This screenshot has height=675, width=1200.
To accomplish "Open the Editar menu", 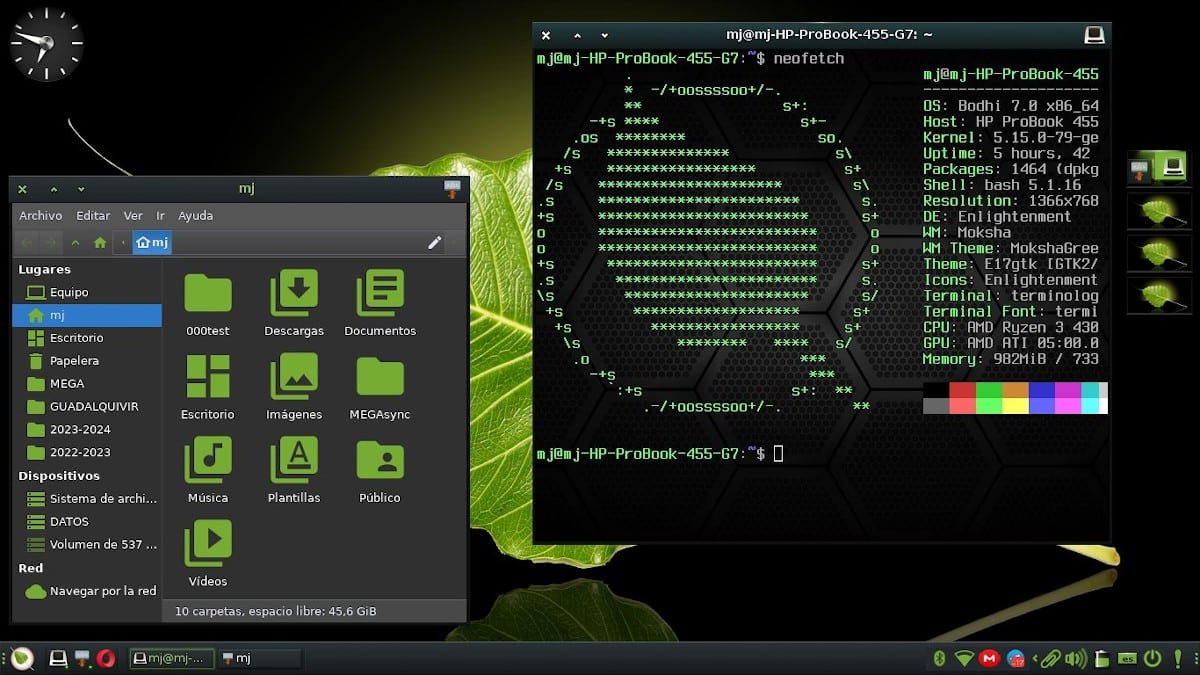I will pos(93,215).
